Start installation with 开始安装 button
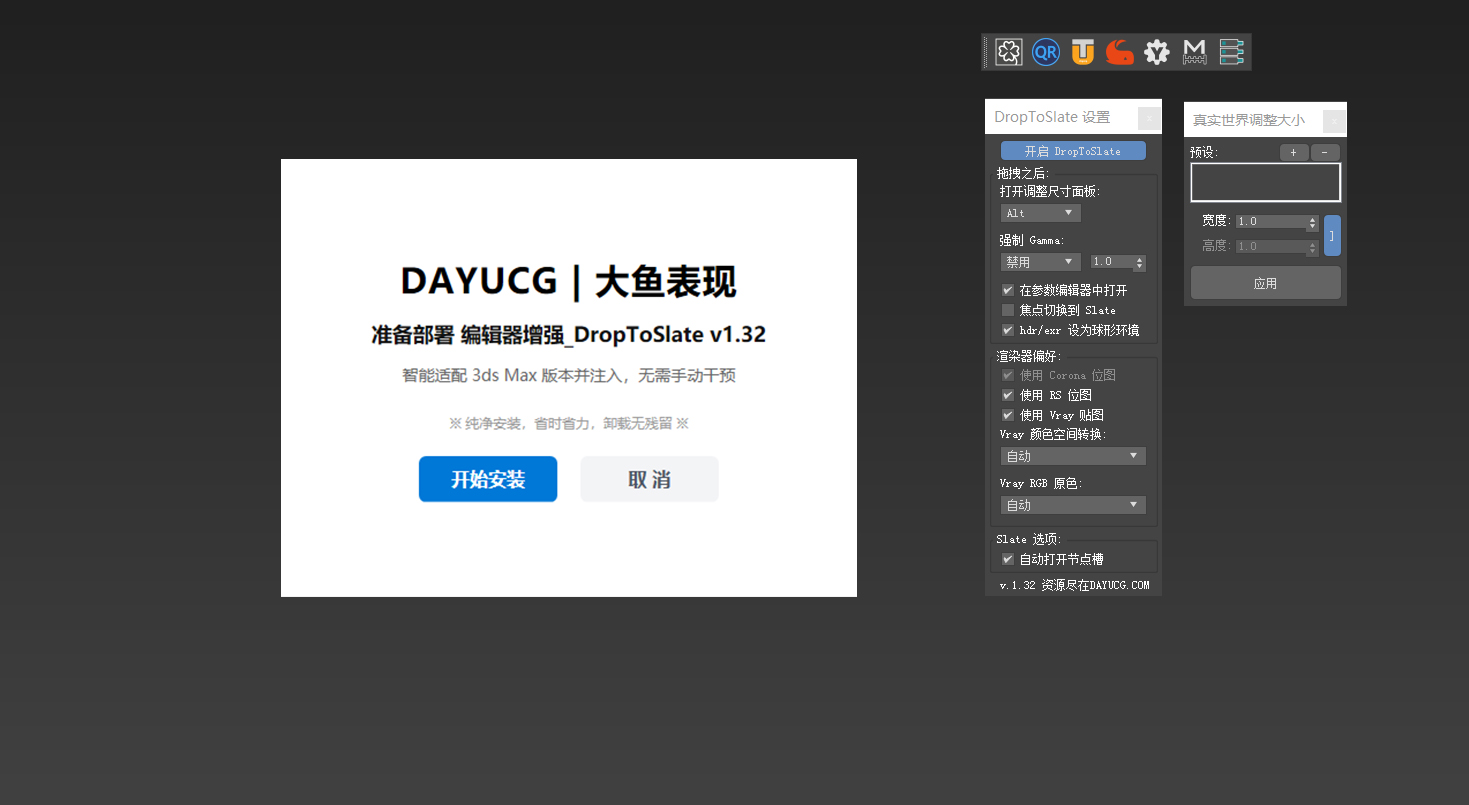The image size is (1469, 805). tap(488, 479)
